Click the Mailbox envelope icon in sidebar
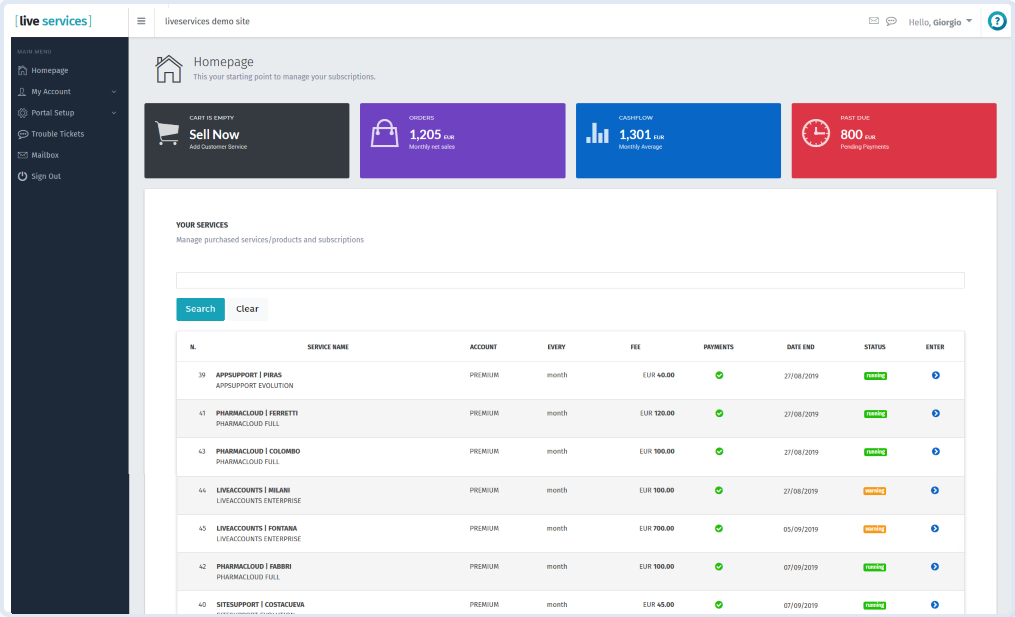 (x=23, y=155)
